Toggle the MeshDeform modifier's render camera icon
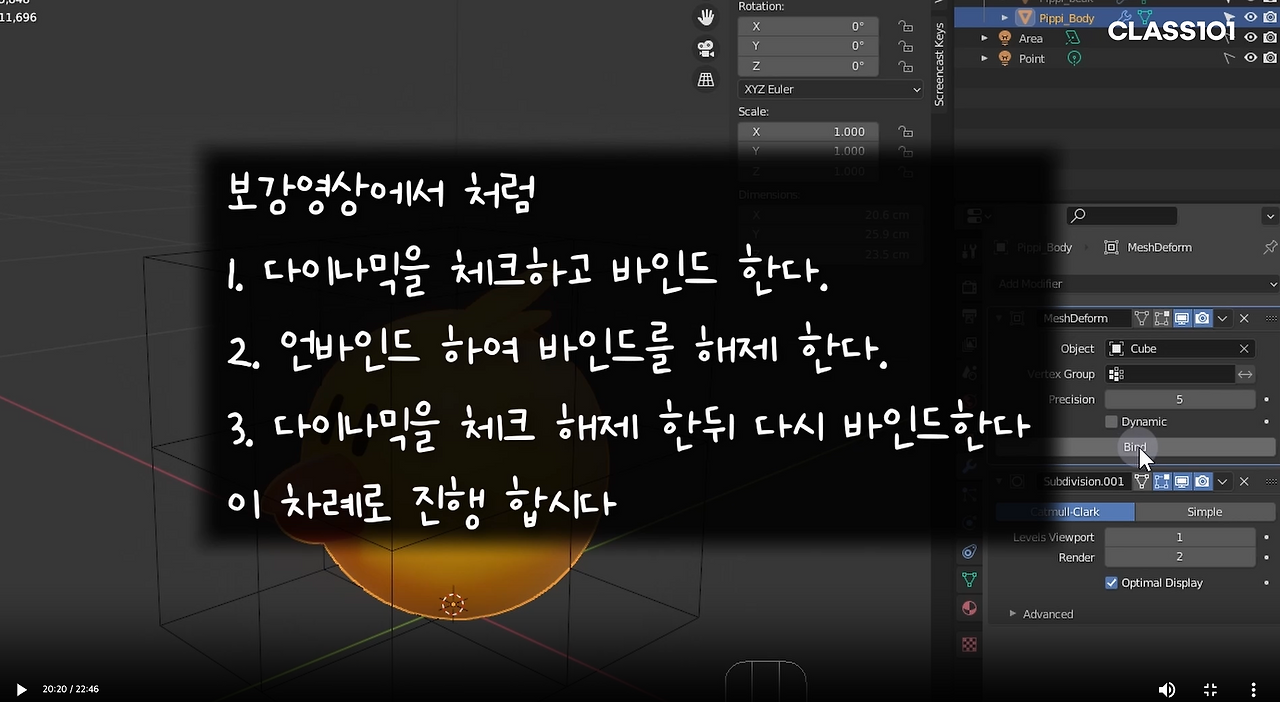 1202,317
